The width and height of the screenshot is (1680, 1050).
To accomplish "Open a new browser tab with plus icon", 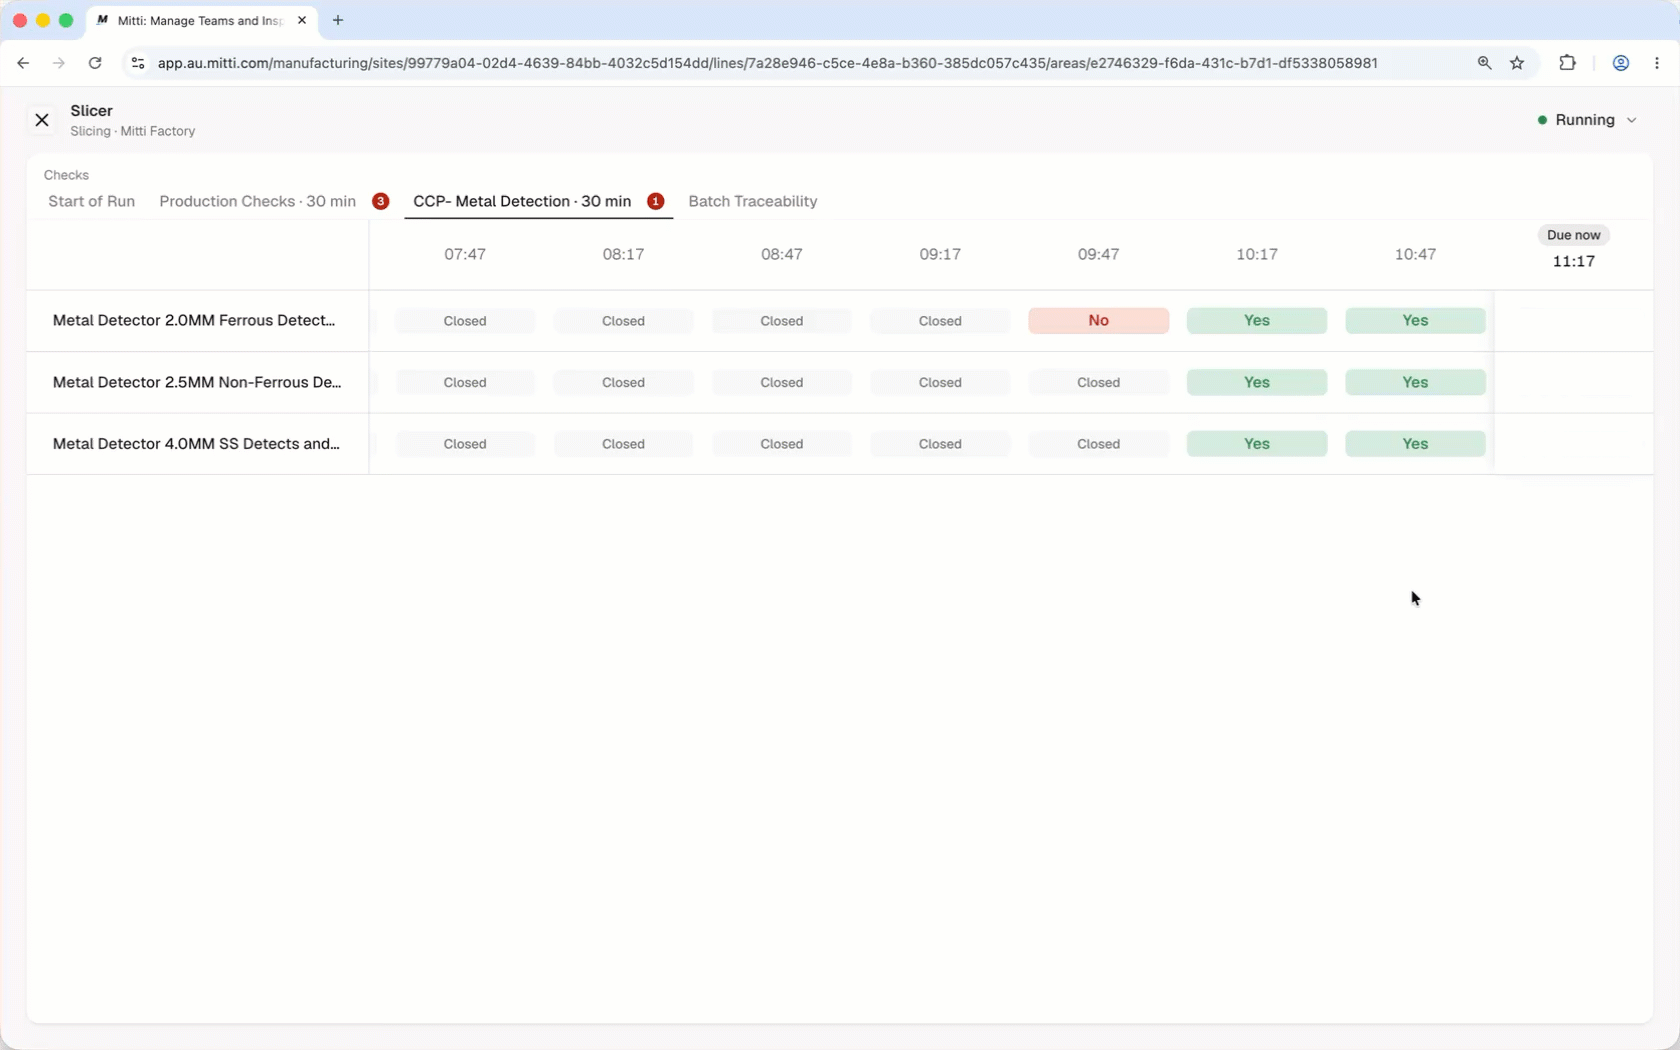I will click(338, 20).
